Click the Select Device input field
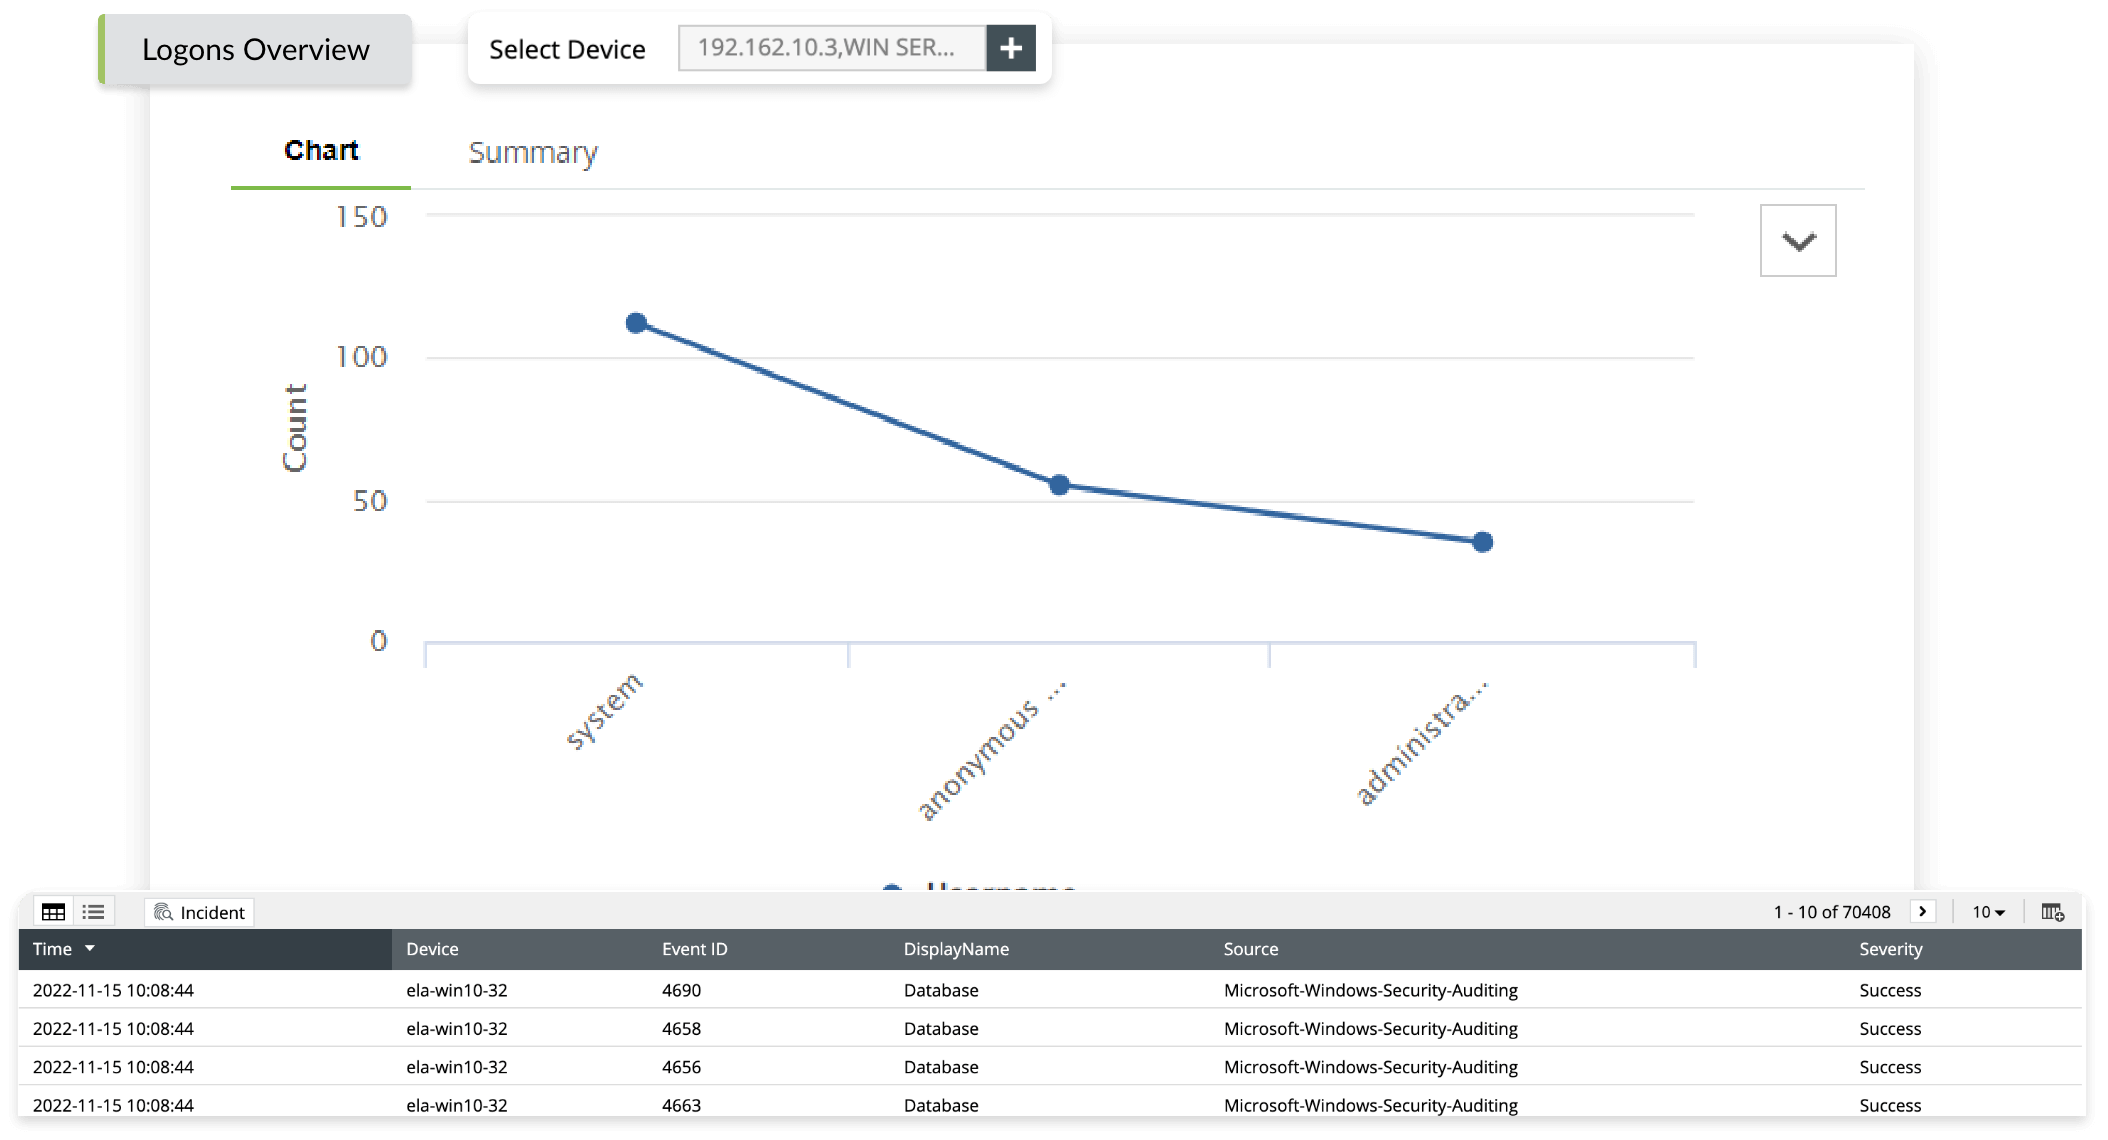The width and height of the screenshot is (2108, 1140). pos(831,48)
